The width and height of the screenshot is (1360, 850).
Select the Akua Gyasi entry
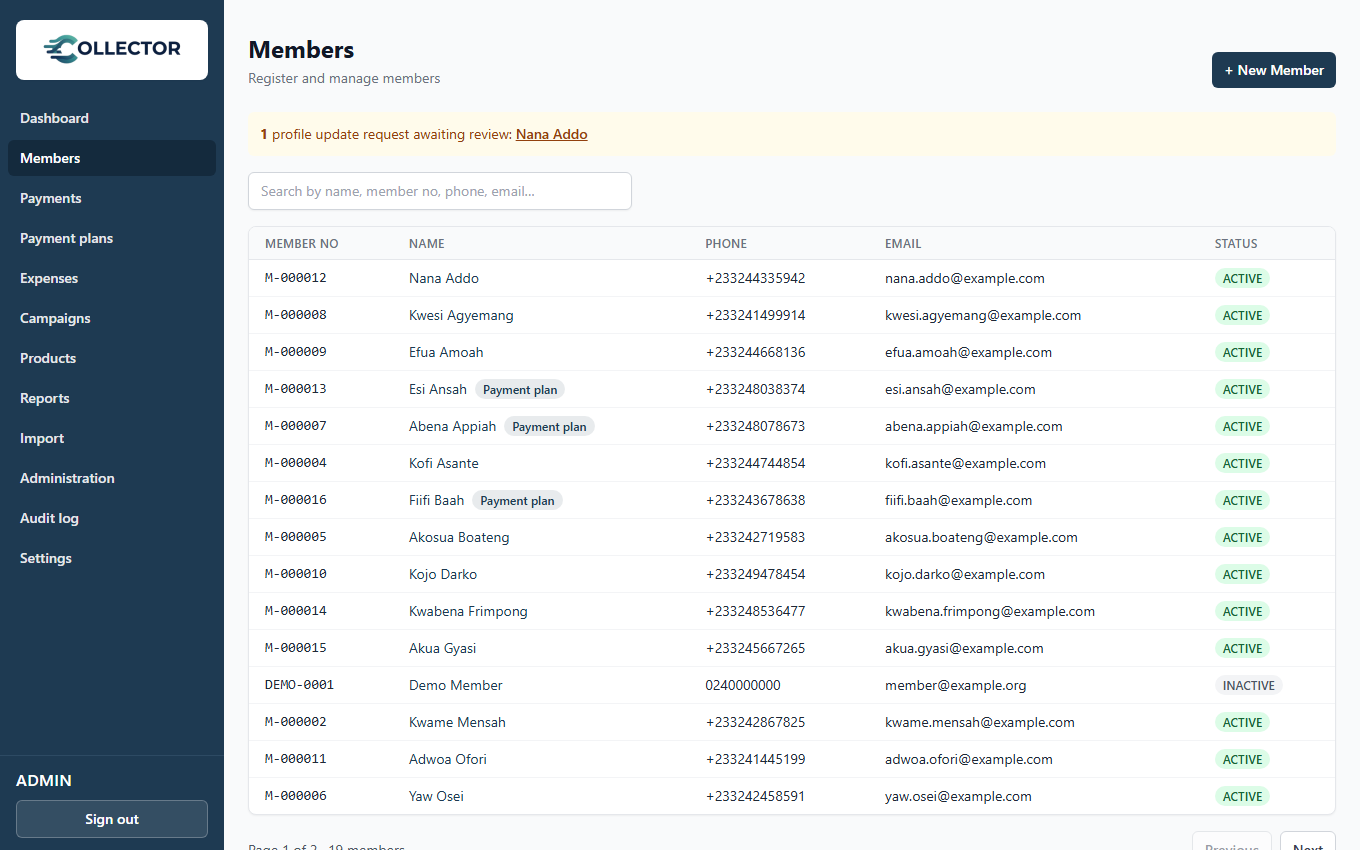tap(442, 648)
